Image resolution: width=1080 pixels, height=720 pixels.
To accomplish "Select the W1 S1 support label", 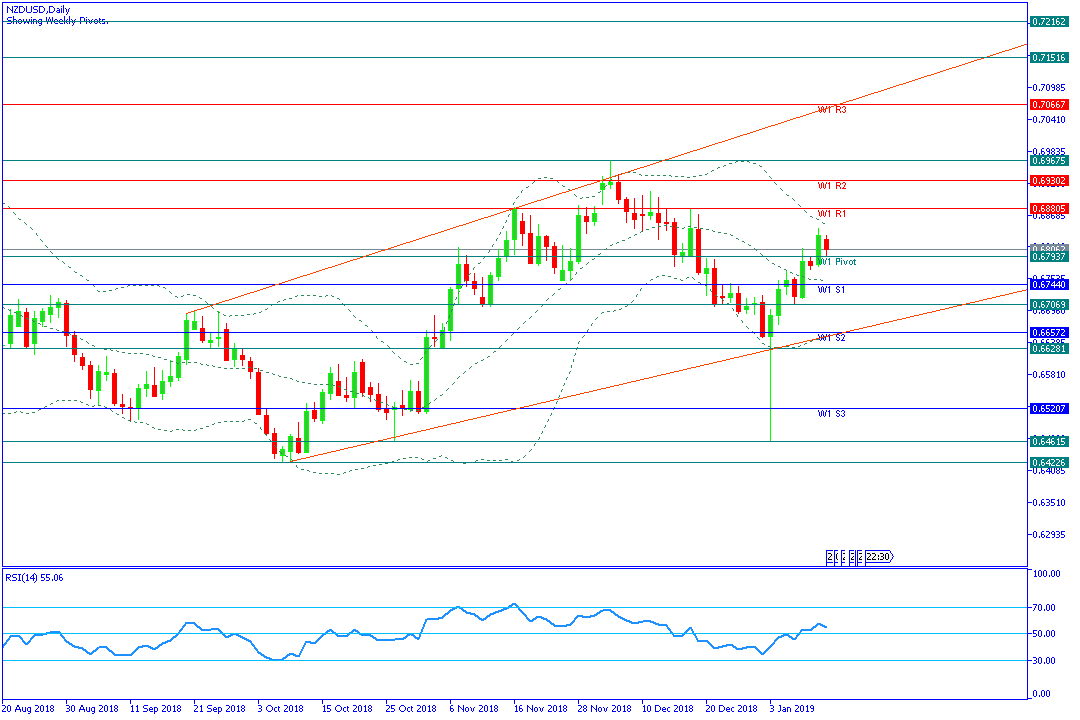I will [x=832, y=290].
